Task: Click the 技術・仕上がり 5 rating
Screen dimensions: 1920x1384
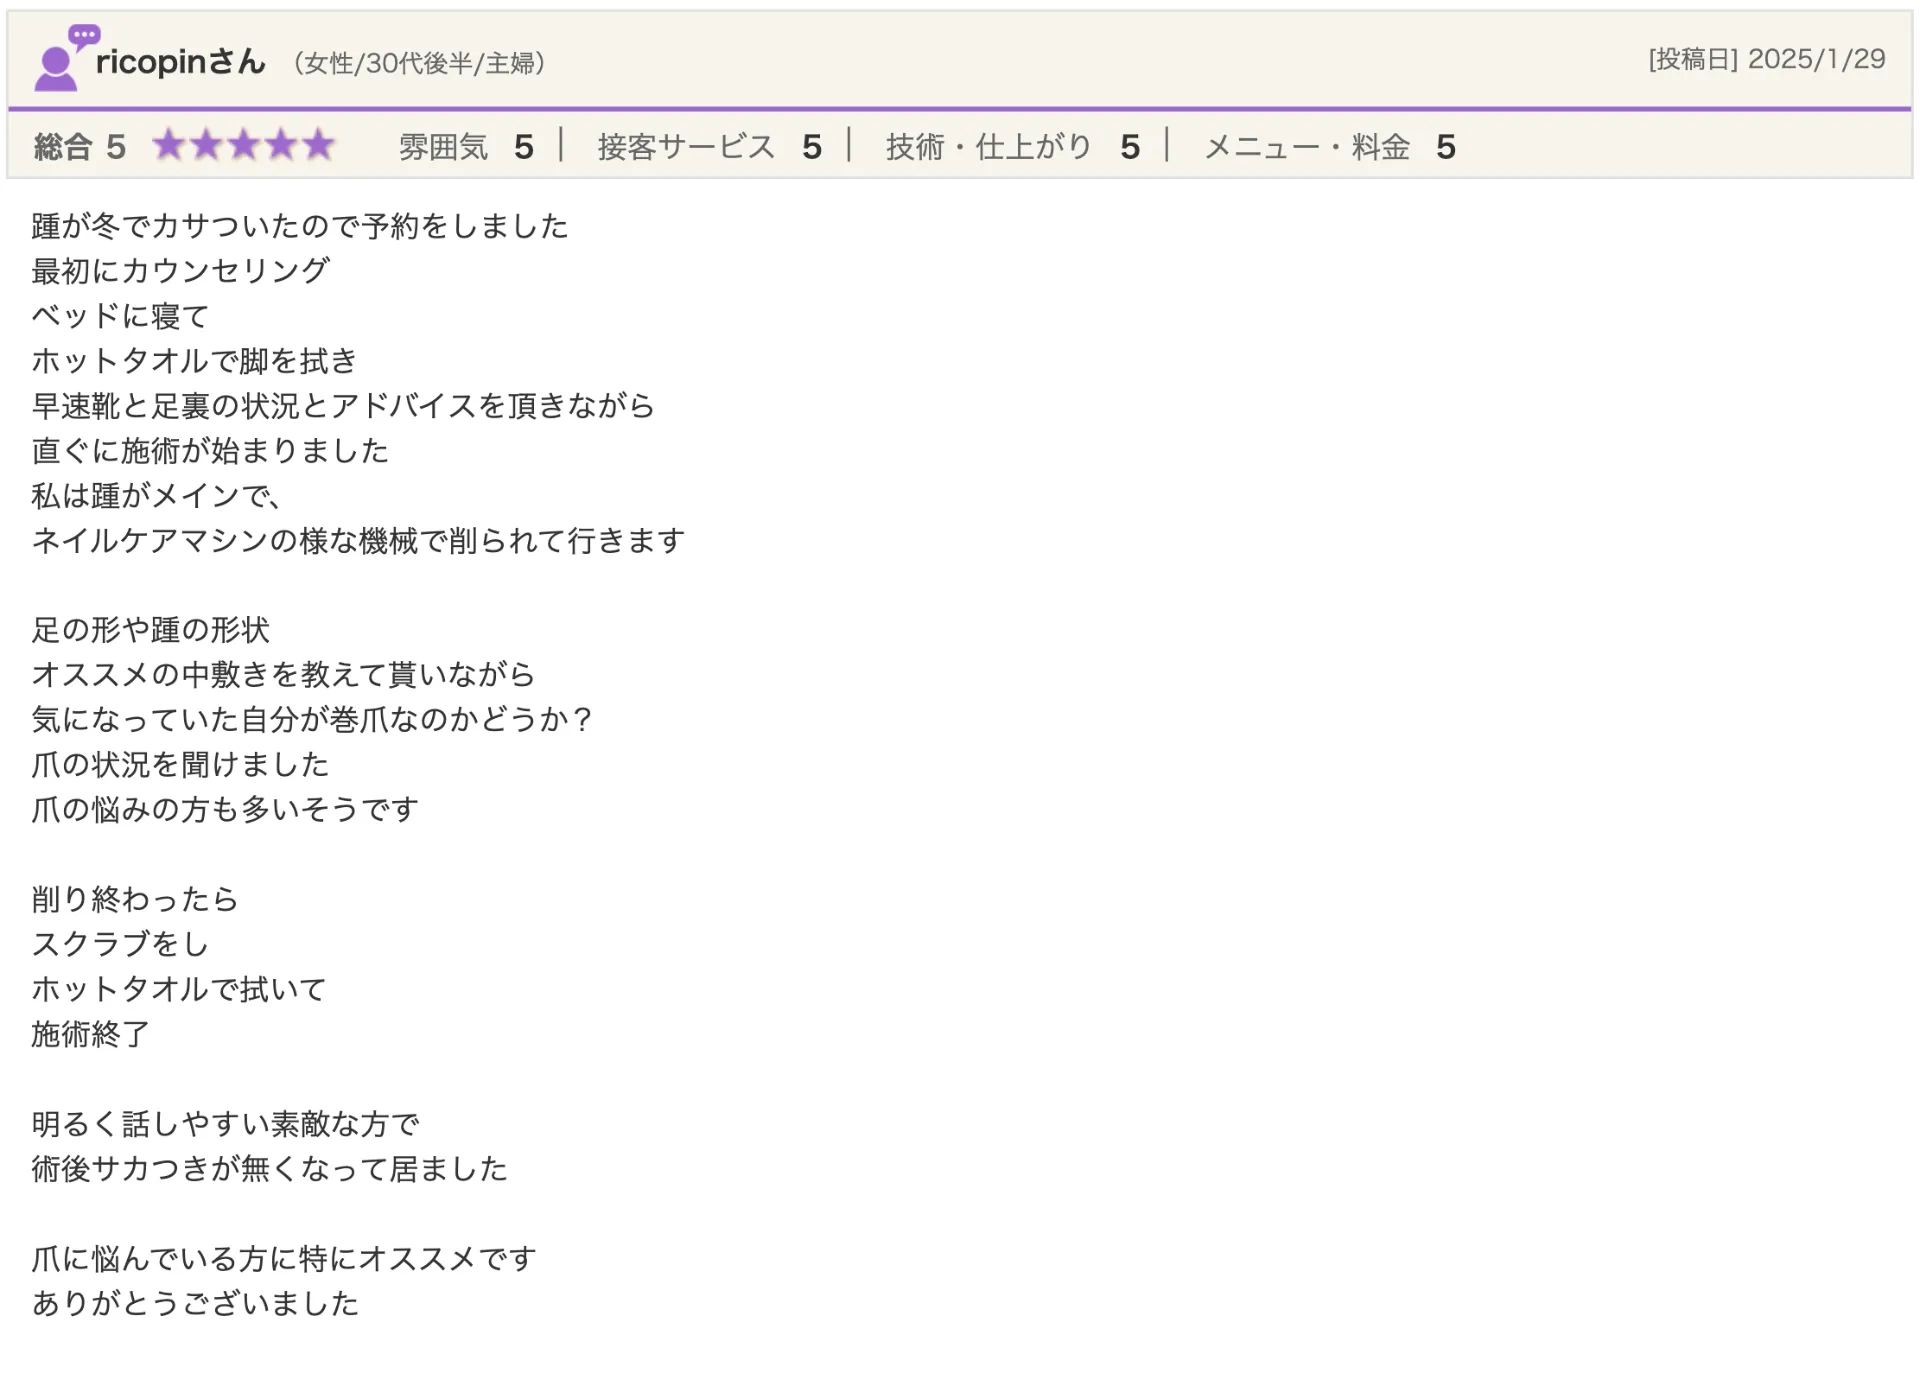Action: pyautogui.click(x=1013, y=147)
